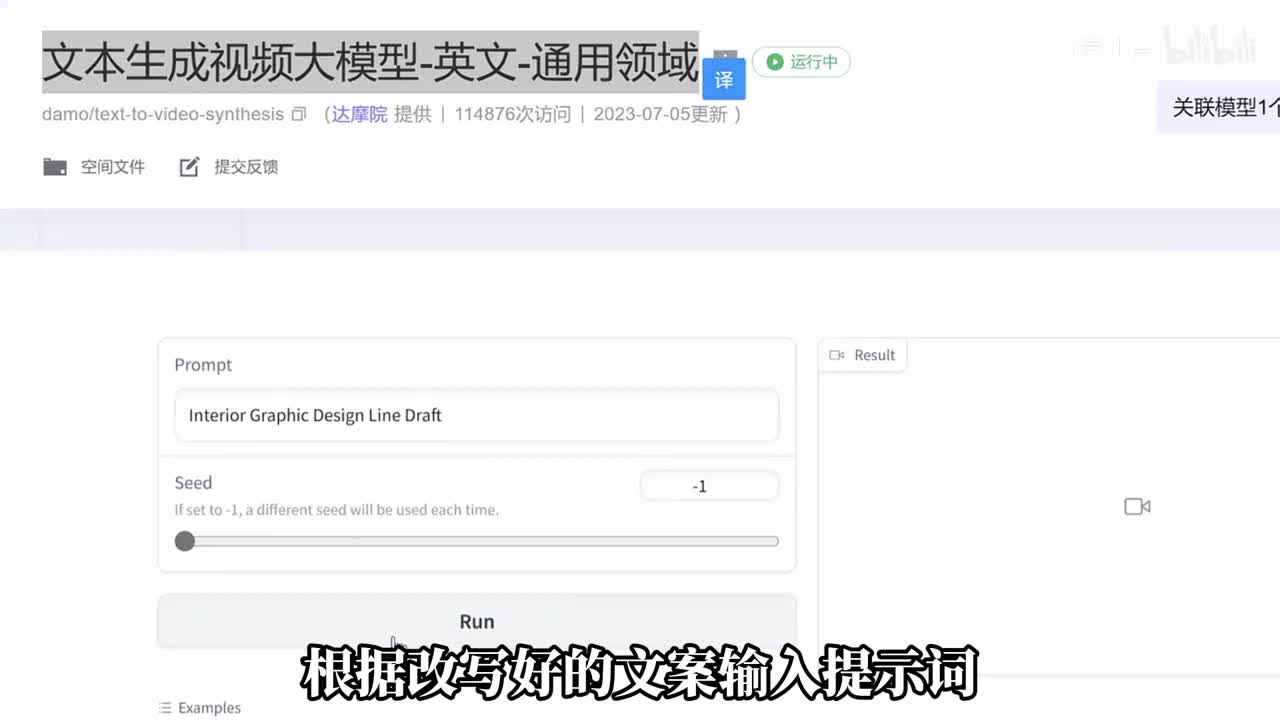The width and height of the screenshot is (1280, 720).
Task: Click the list icon beside Examples
Action: [165, 708]
